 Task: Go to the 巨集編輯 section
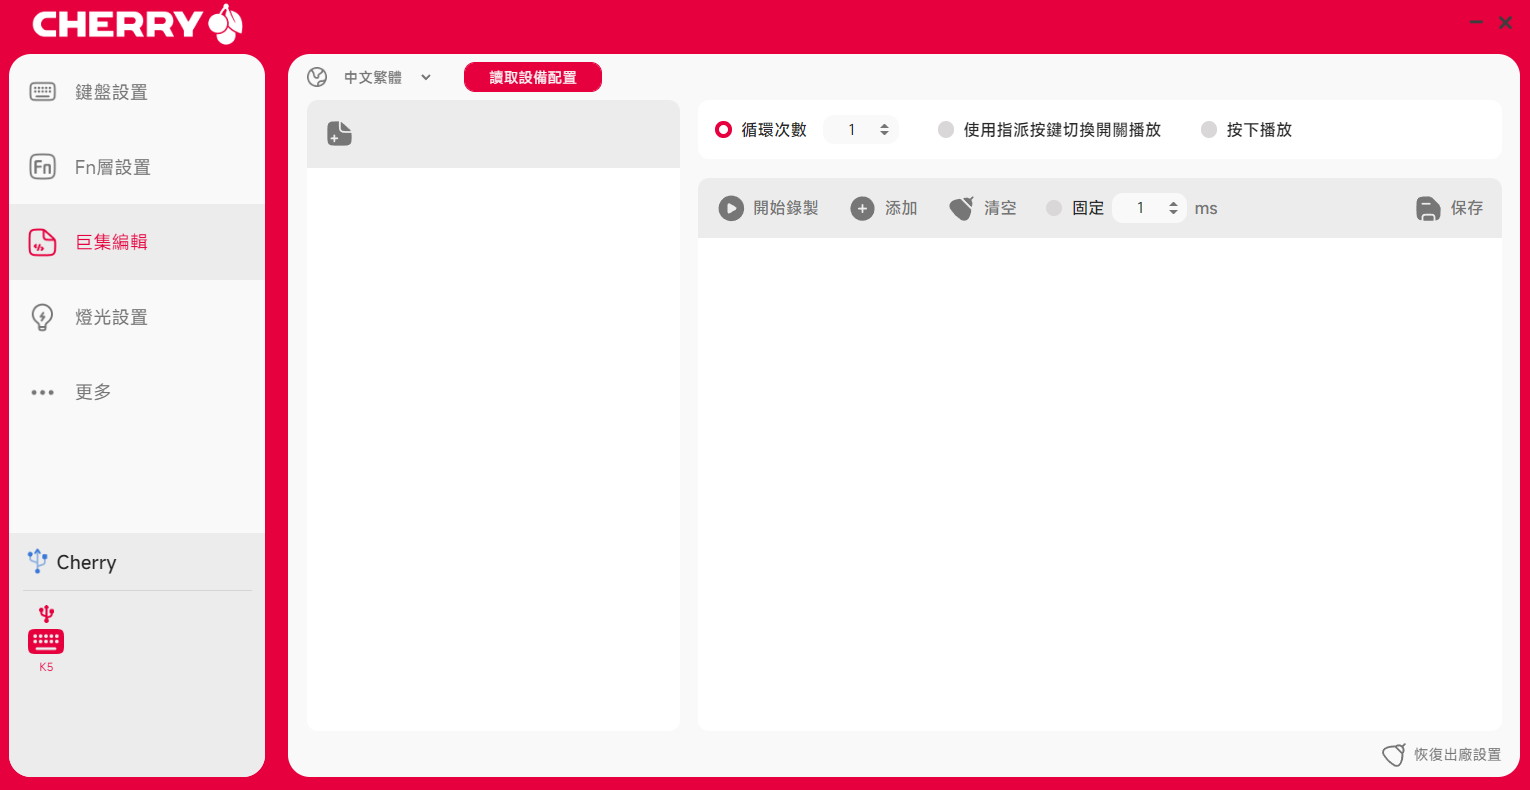coord(137,242)
